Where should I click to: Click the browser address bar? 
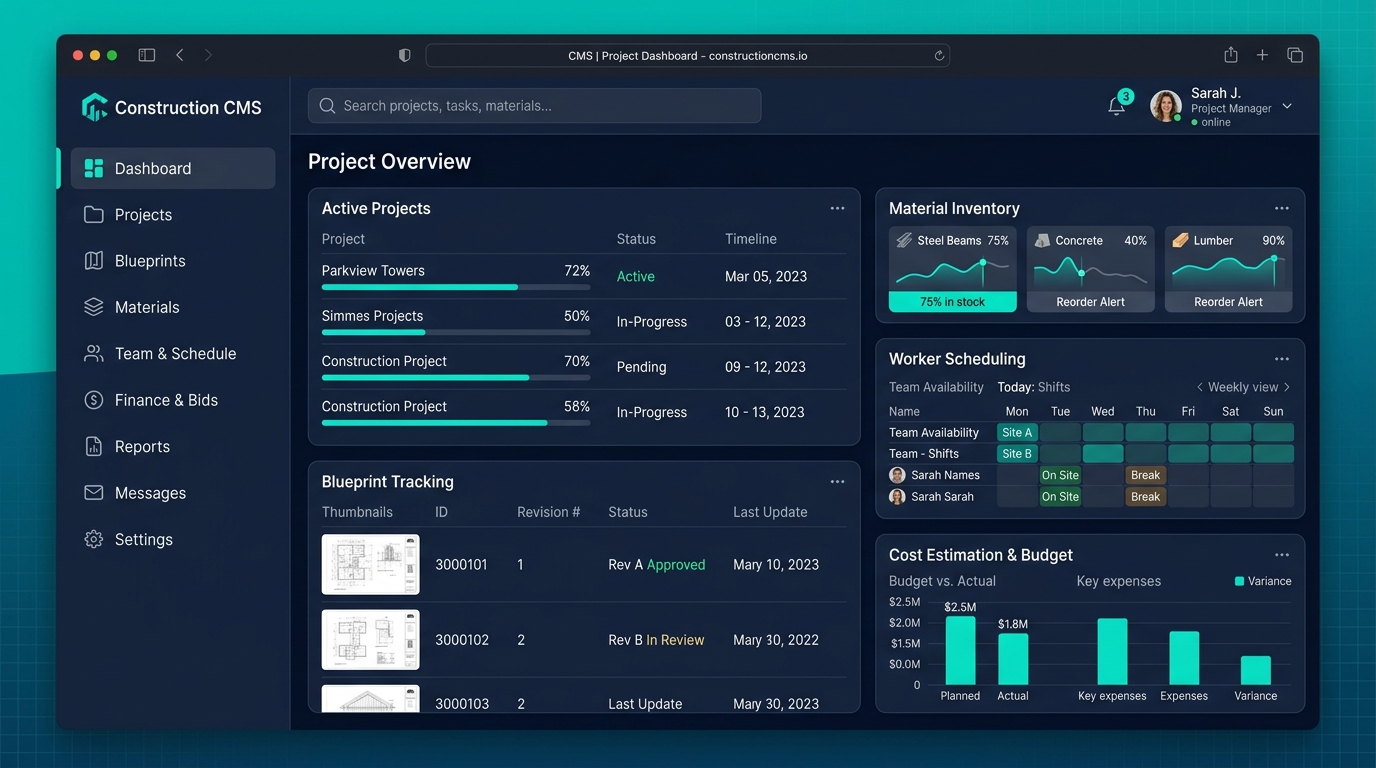pyautogui.click(x=688, y=56)
